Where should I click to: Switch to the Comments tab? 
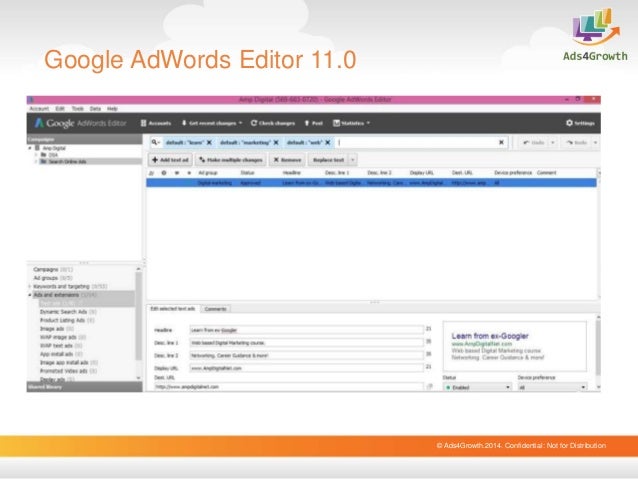coord(215,309)
